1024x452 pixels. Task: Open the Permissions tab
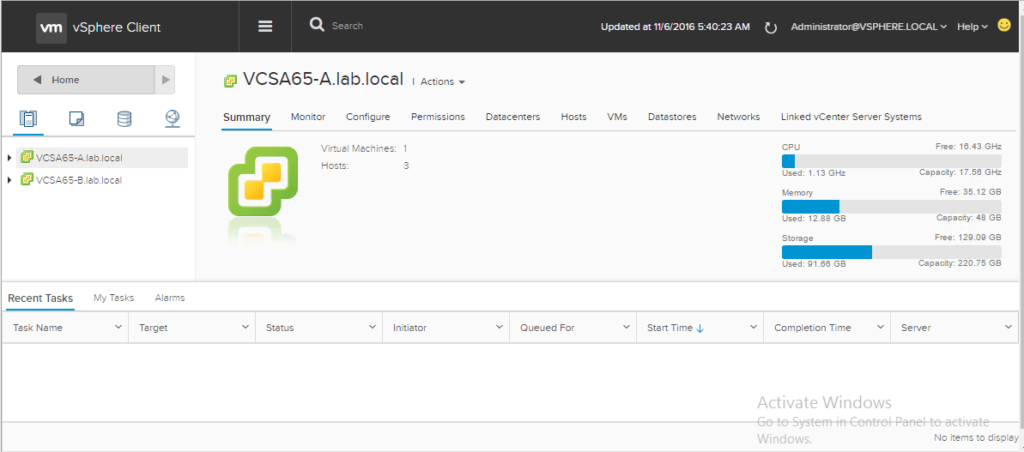[x=438, y=117]
